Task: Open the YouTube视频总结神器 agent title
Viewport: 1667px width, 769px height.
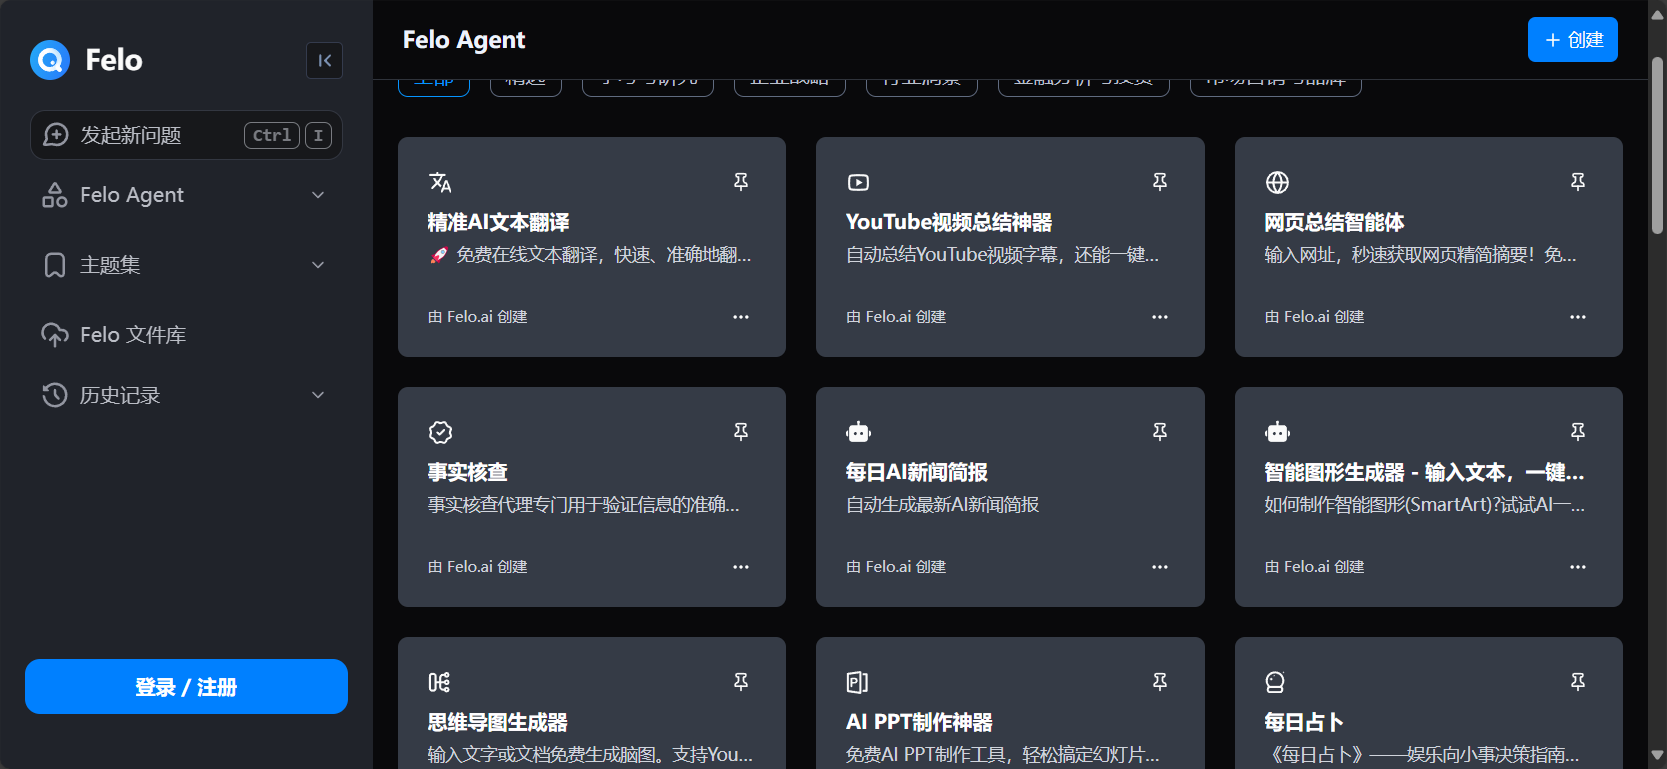Action: [949, 222]
